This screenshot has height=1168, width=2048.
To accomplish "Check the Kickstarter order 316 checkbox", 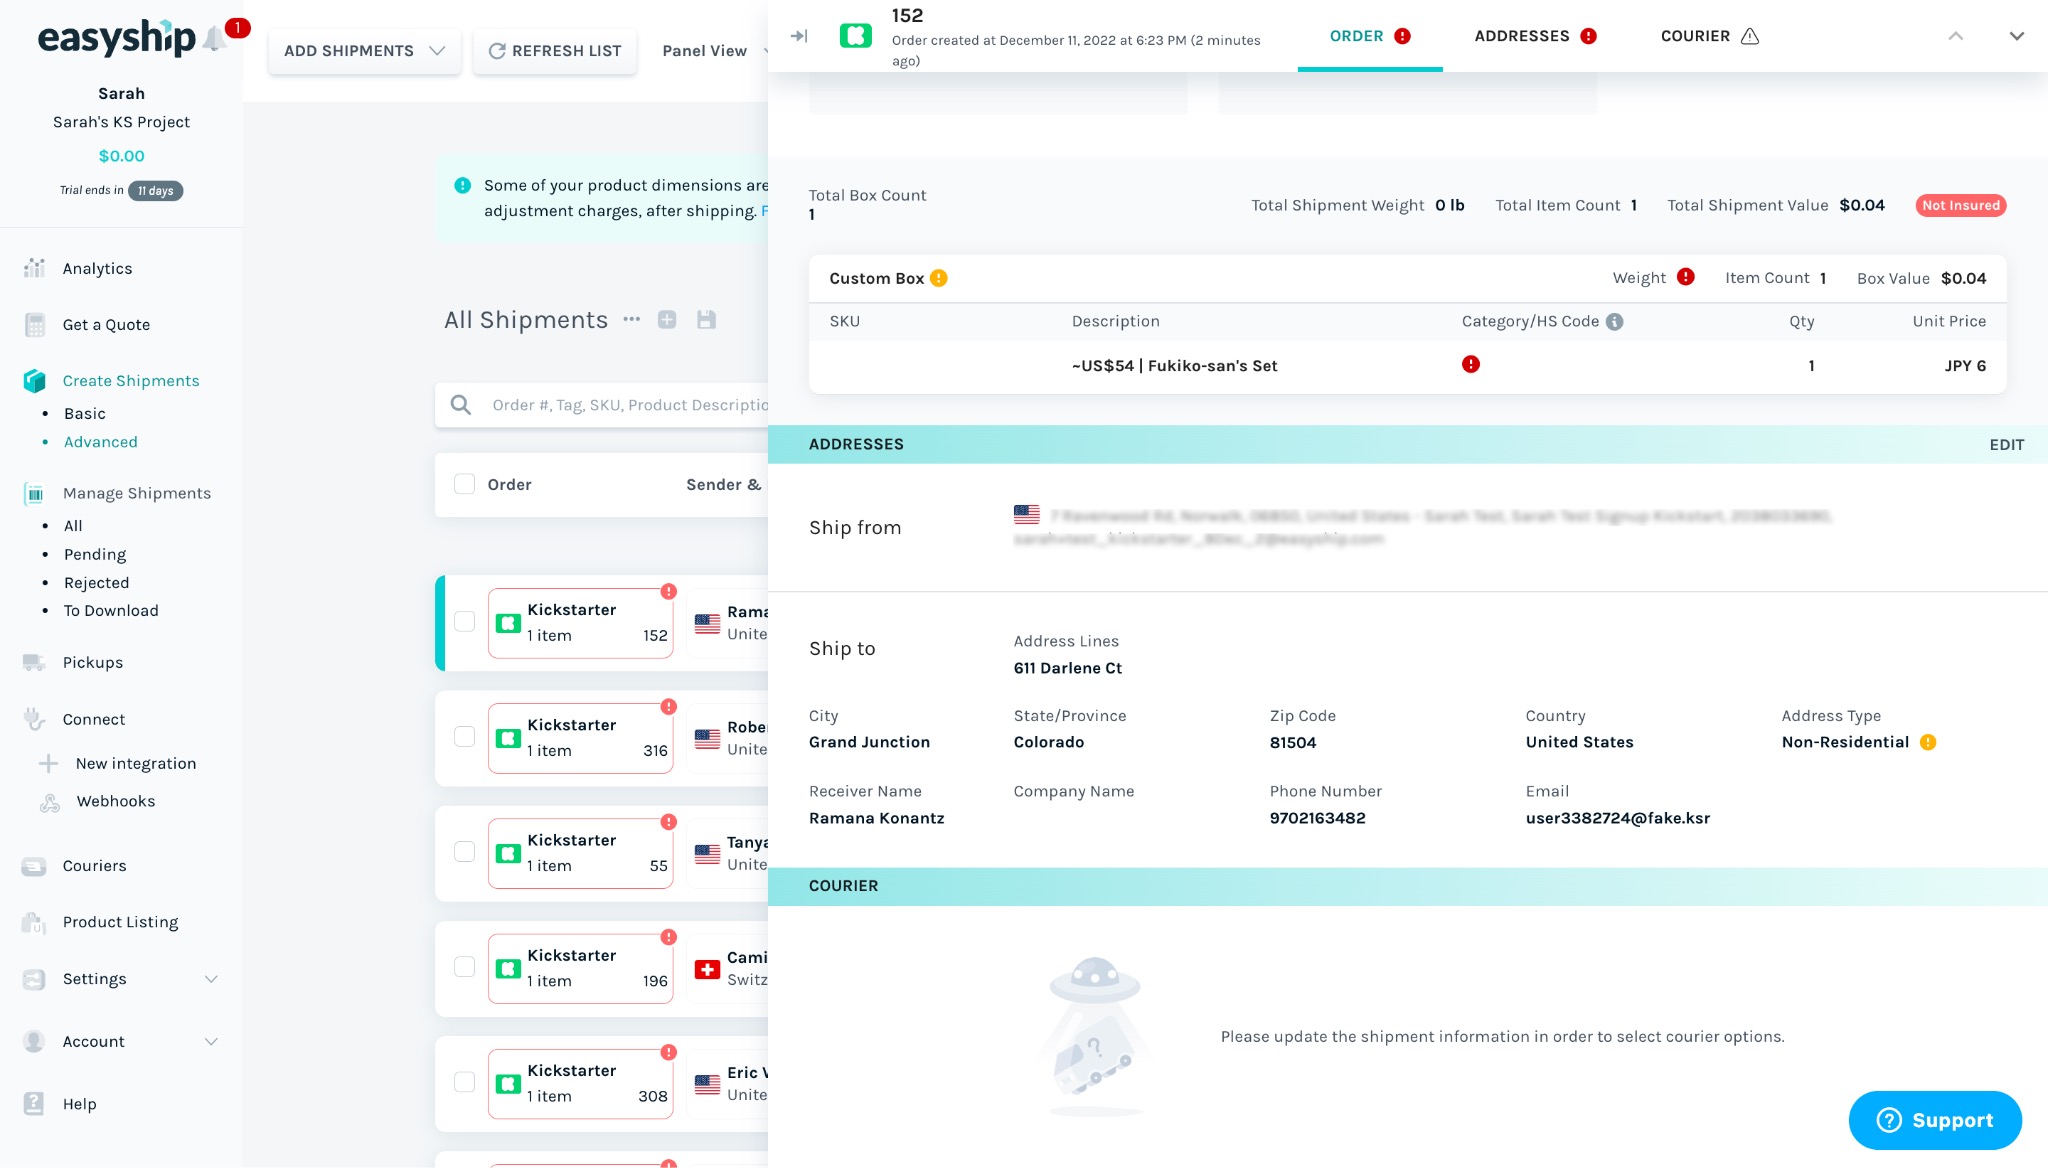I will click(464, 737).
